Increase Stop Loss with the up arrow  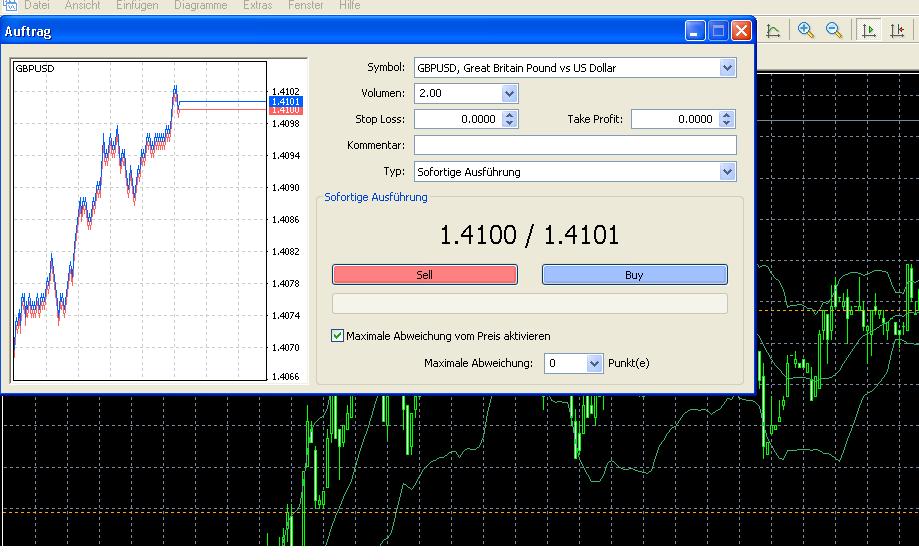pos(510,115)
